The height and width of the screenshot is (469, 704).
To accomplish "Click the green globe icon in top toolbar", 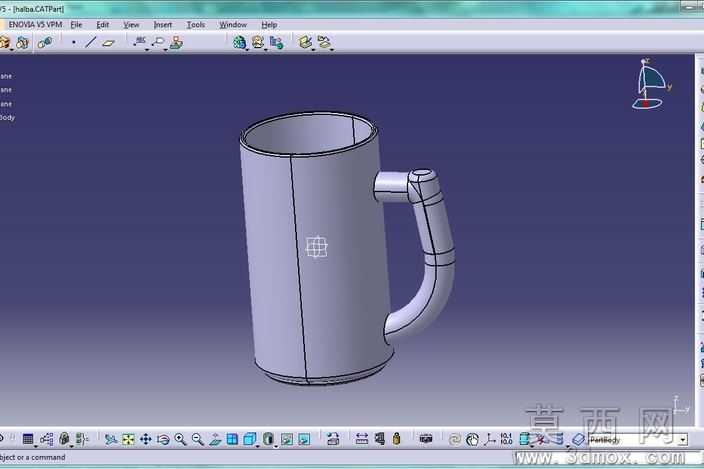I will [x=239, y=42].
